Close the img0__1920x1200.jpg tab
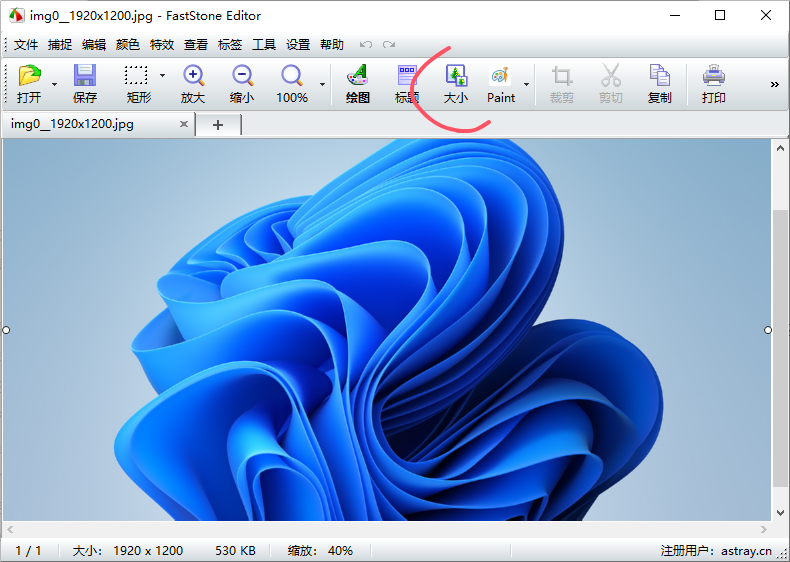The image size is (790, 562). [184, 124]
